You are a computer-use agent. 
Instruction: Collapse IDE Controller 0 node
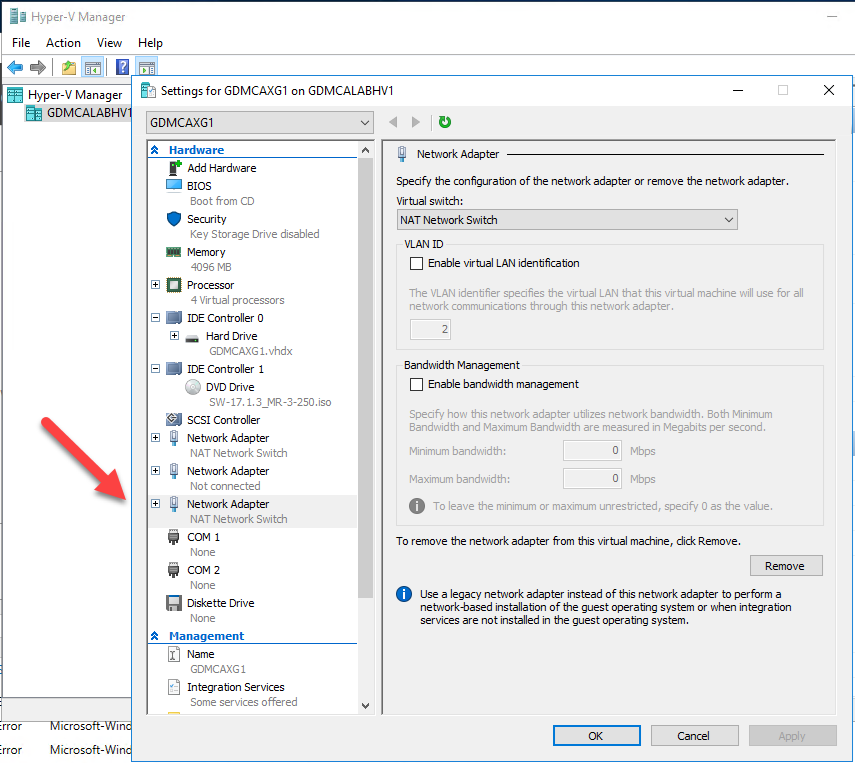pos(155,317)
